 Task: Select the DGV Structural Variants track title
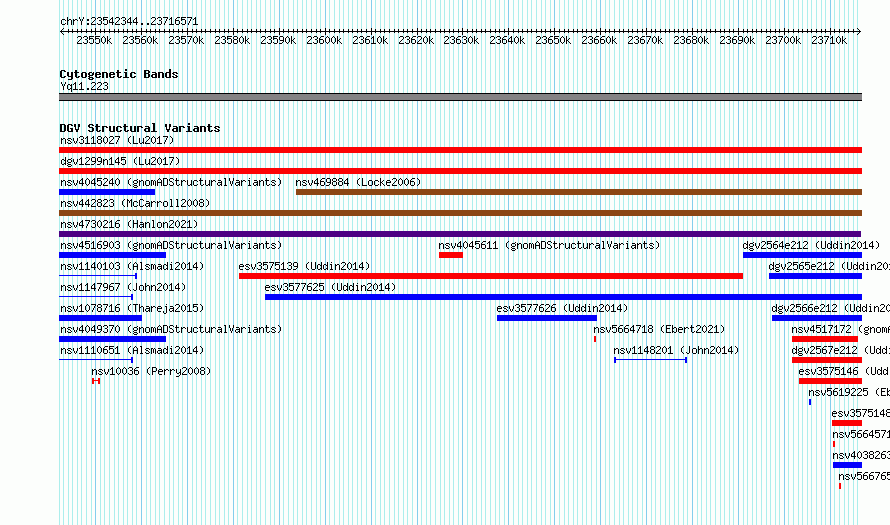pyautogui.click(x=140, y=128)
